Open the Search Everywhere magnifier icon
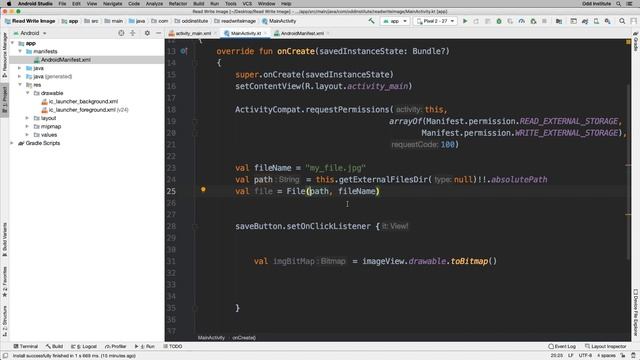The width and height of the screenshot is (640, 360). click(622, 21)
